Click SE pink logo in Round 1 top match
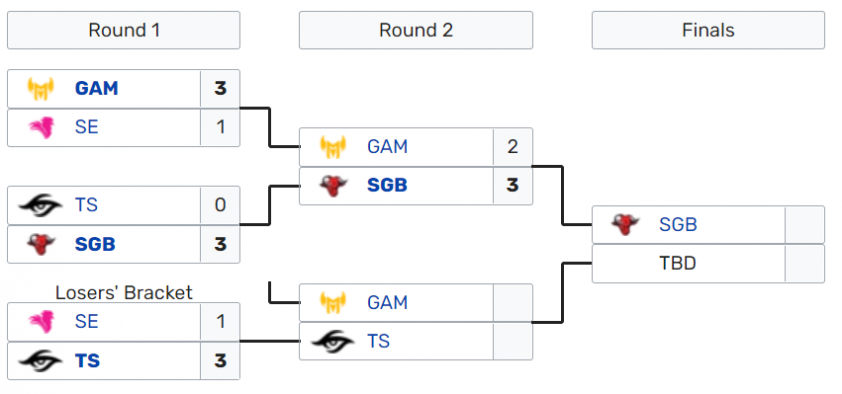The image size is (842, 394). click(x=41, y=128)
